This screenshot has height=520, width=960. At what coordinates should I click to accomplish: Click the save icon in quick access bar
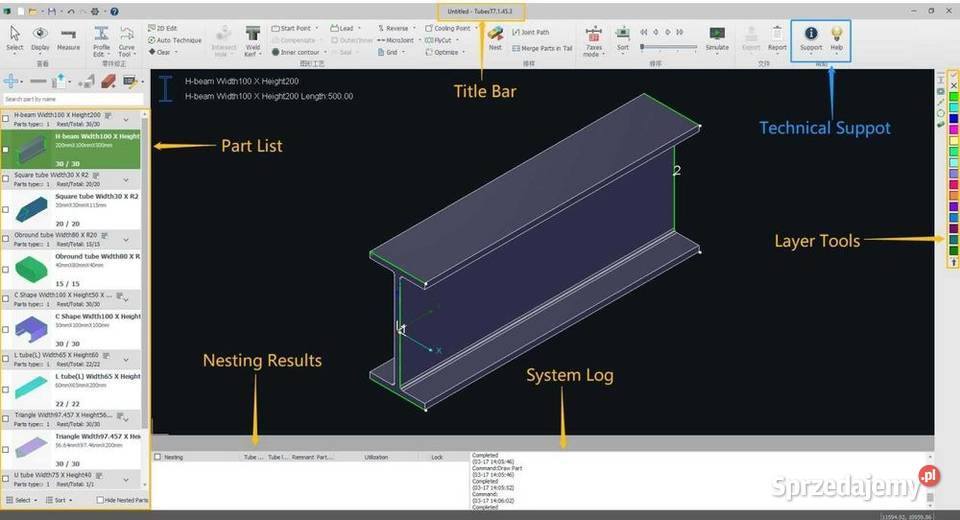(52, 11)
